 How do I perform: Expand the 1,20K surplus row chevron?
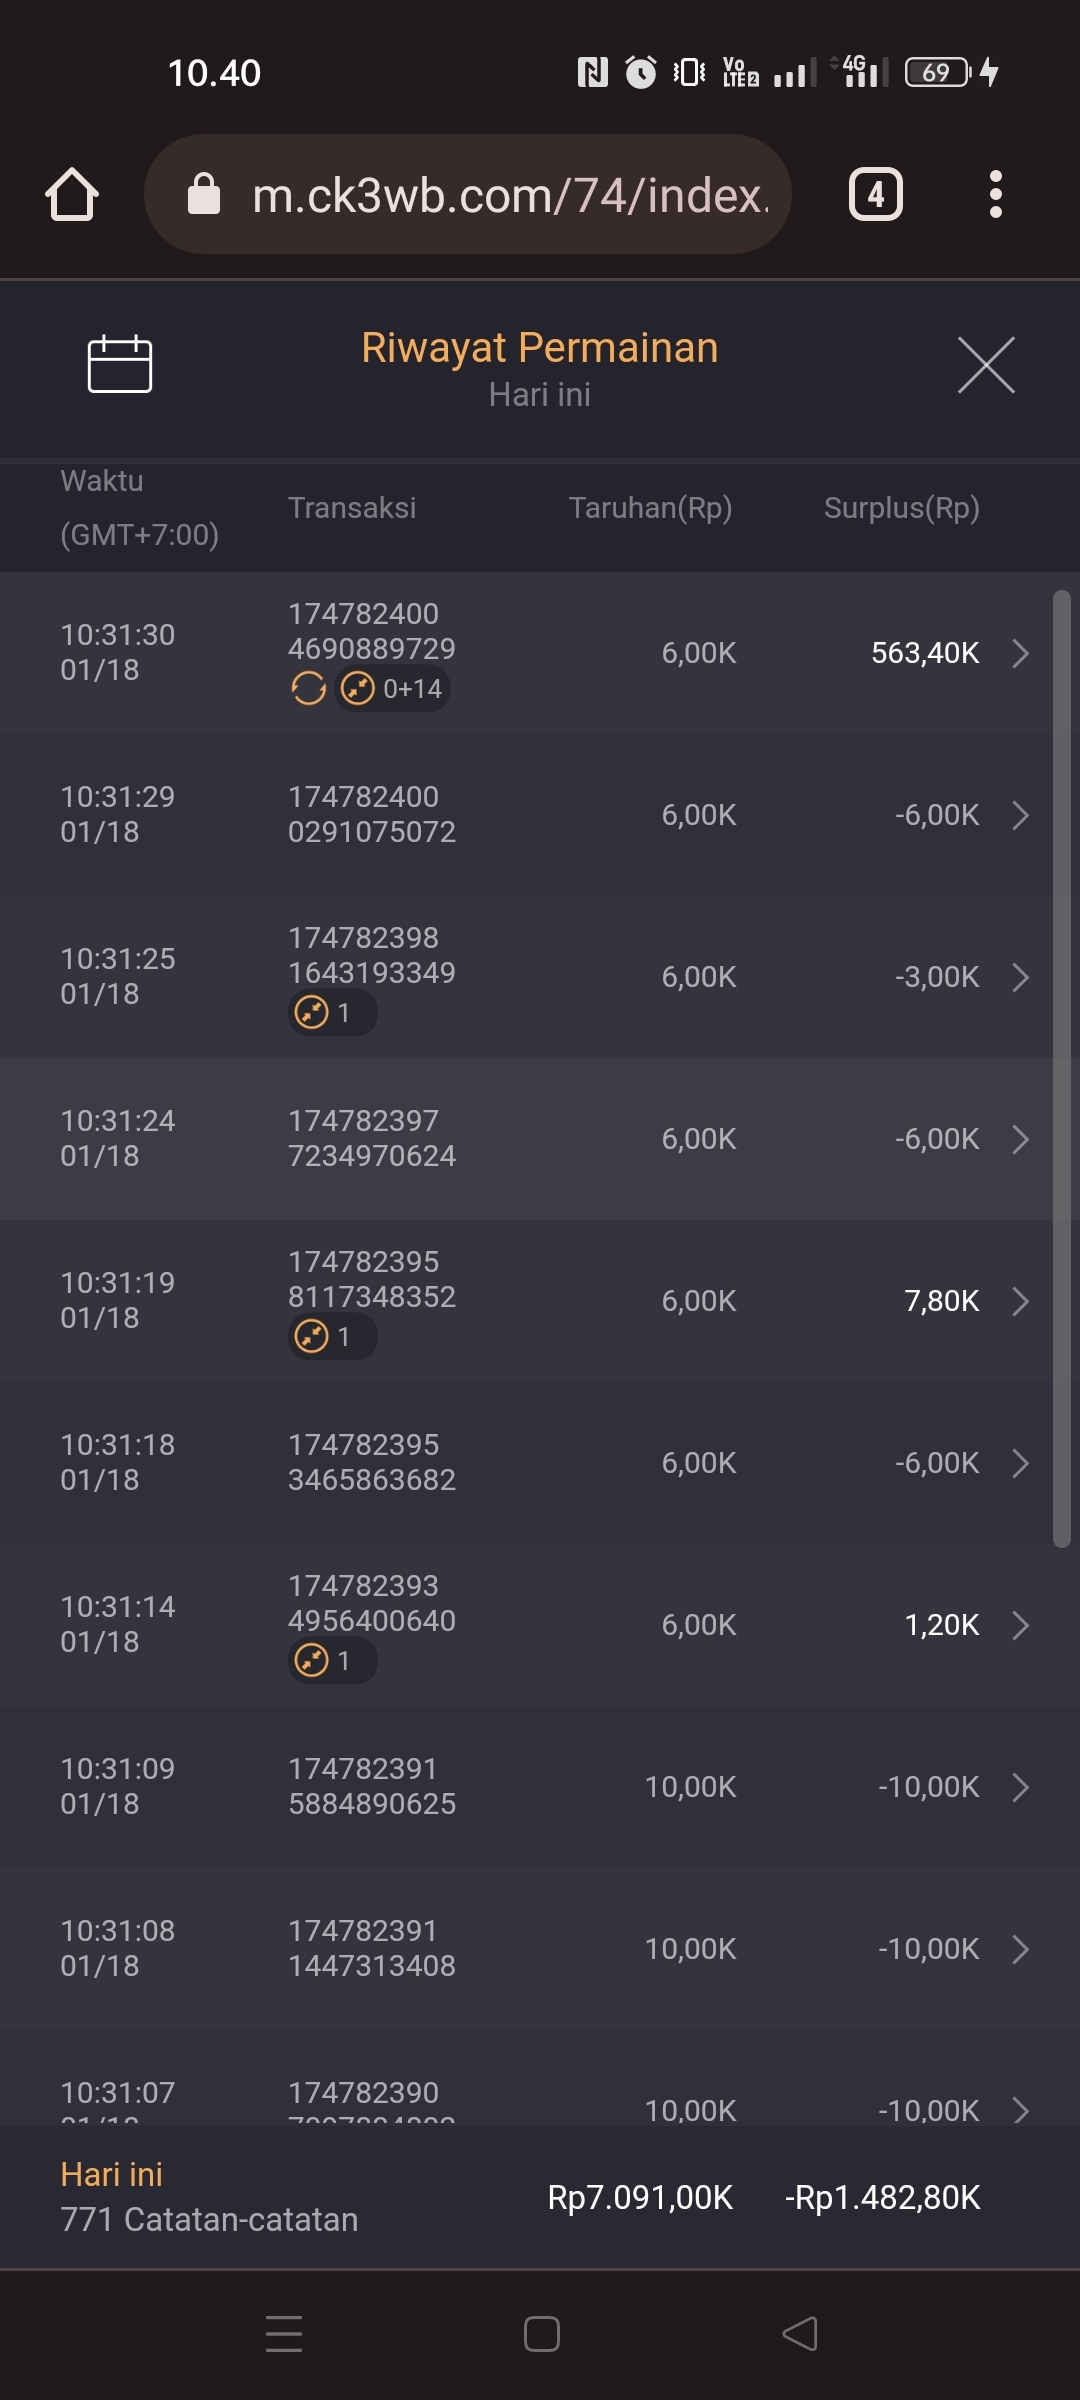click(1020, 1625)
